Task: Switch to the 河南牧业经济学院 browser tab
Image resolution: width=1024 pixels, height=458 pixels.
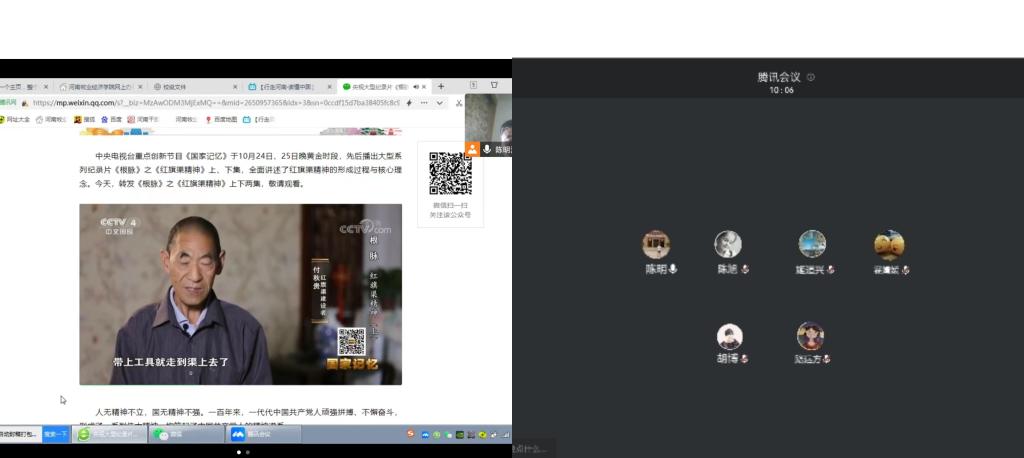Action: (x=99, y=86)
